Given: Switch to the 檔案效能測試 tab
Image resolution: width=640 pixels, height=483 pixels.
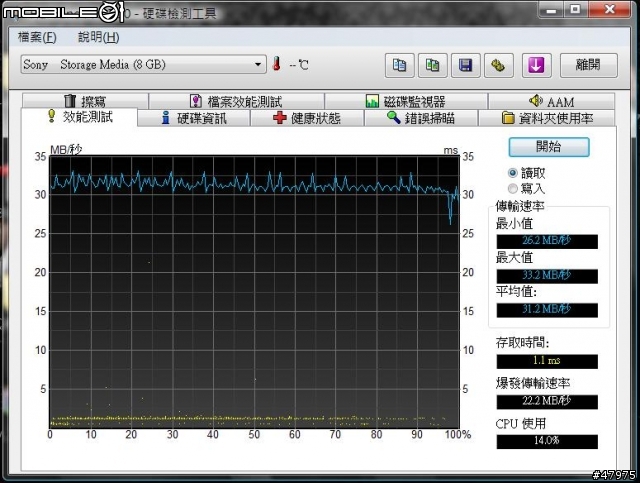Looking at the screenshot, I should click(x=237, y=101).
